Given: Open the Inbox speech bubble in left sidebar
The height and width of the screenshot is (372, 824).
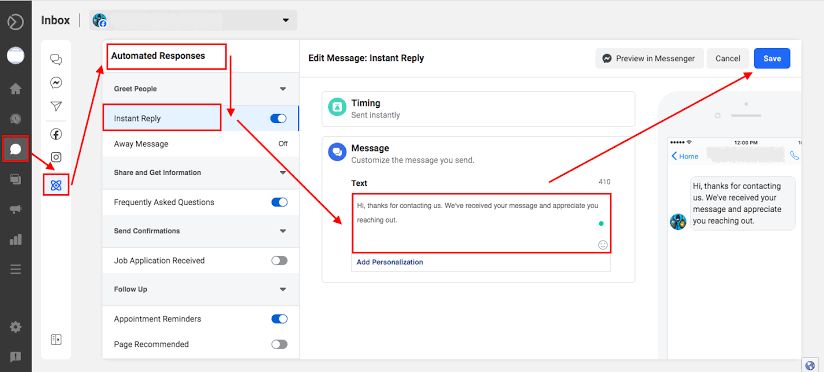Looking at the screenshot, I should tap(16, 149).
